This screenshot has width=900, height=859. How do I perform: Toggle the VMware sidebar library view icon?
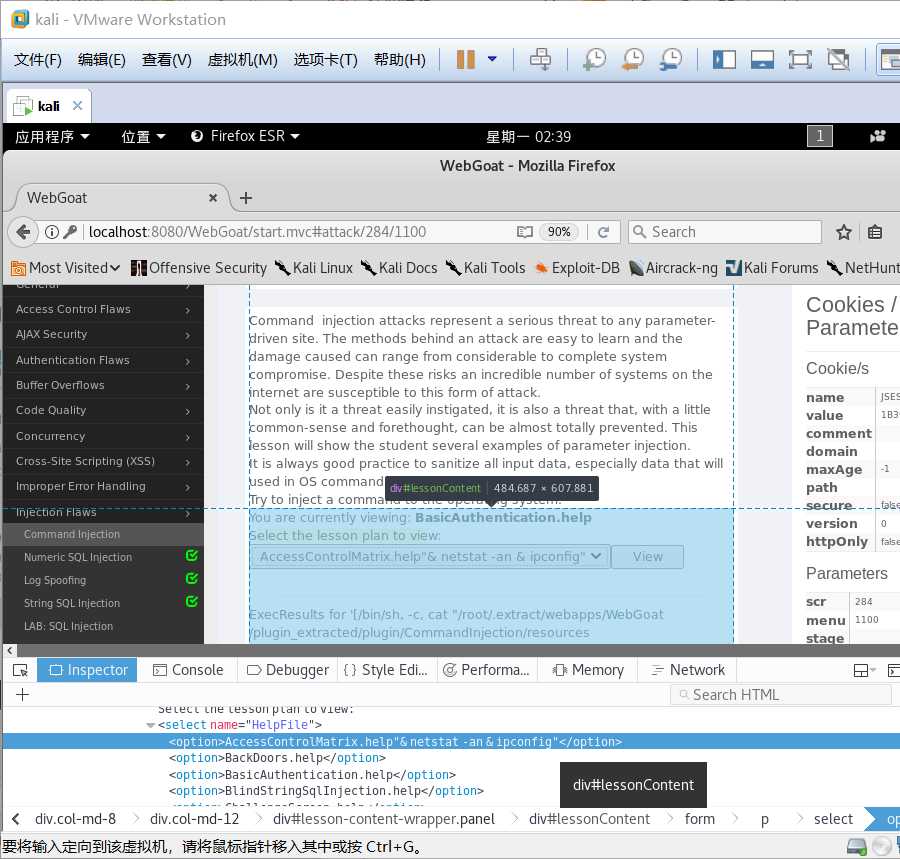[x=724, y=59]
